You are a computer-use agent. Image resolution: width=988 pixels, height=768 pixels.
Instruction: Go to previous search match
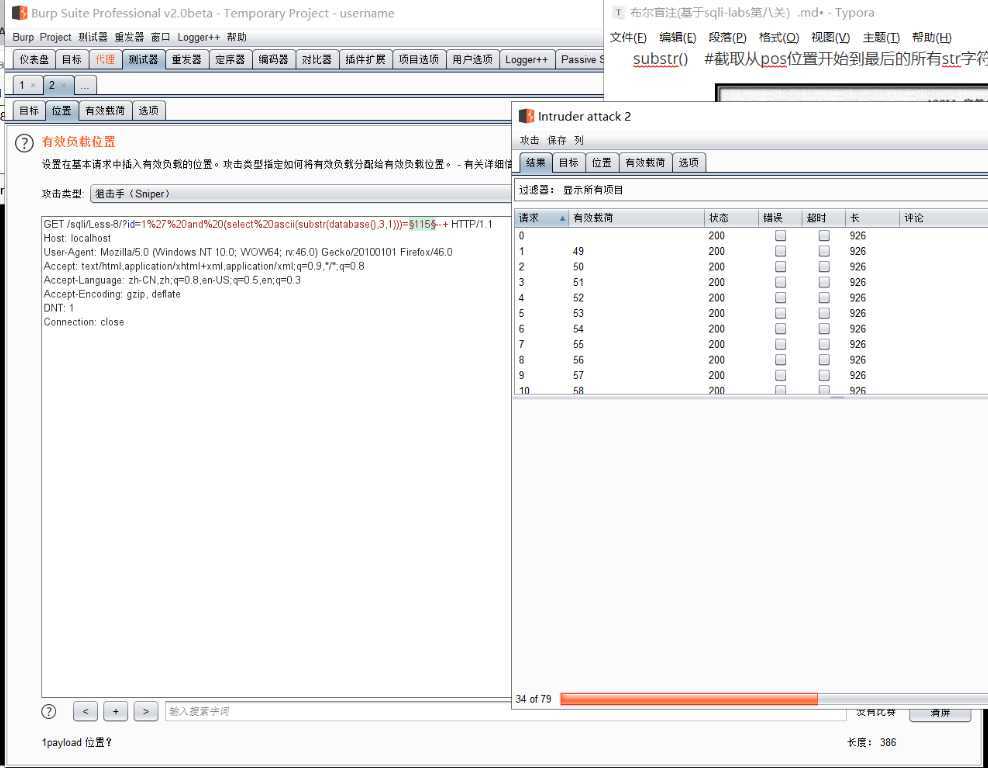point(85,711)
